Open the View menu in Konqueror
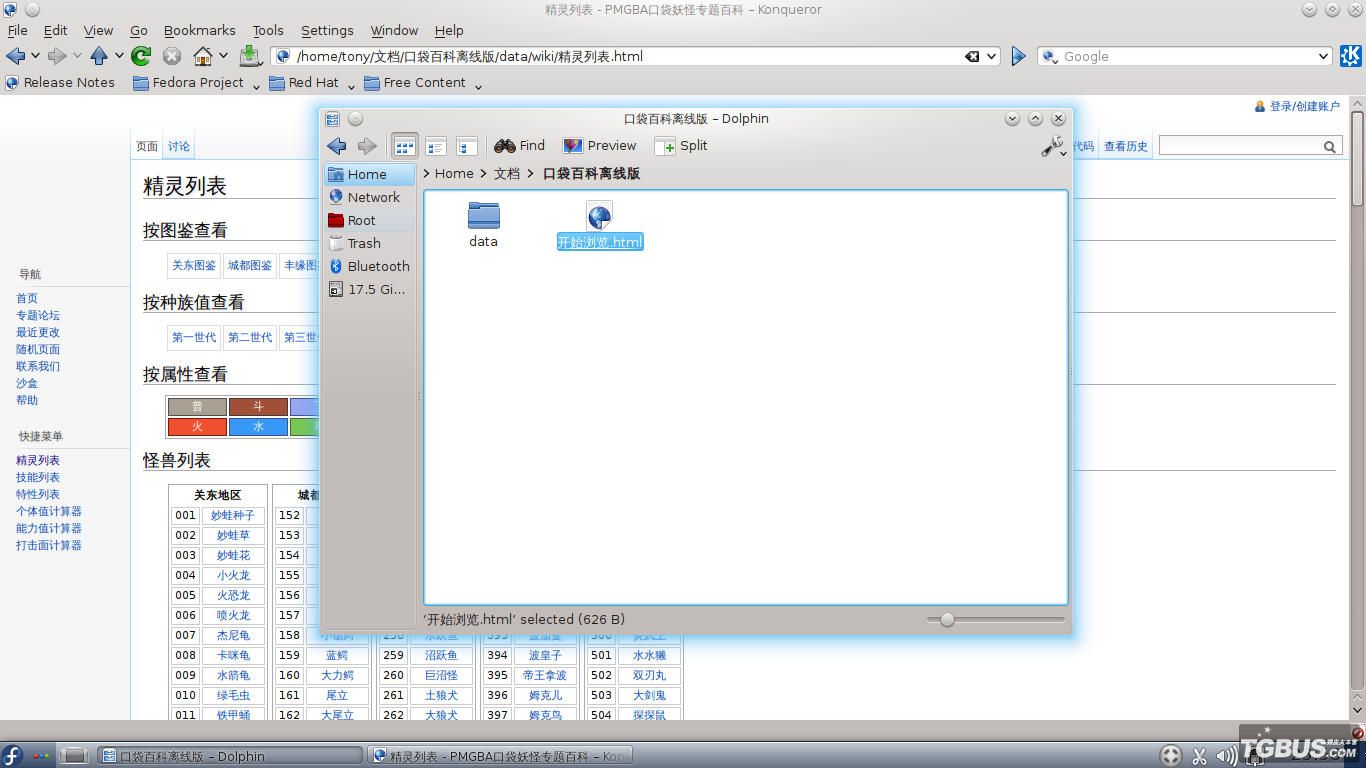This screenshot has height=768, width=1366. click(x=98, y=30)
